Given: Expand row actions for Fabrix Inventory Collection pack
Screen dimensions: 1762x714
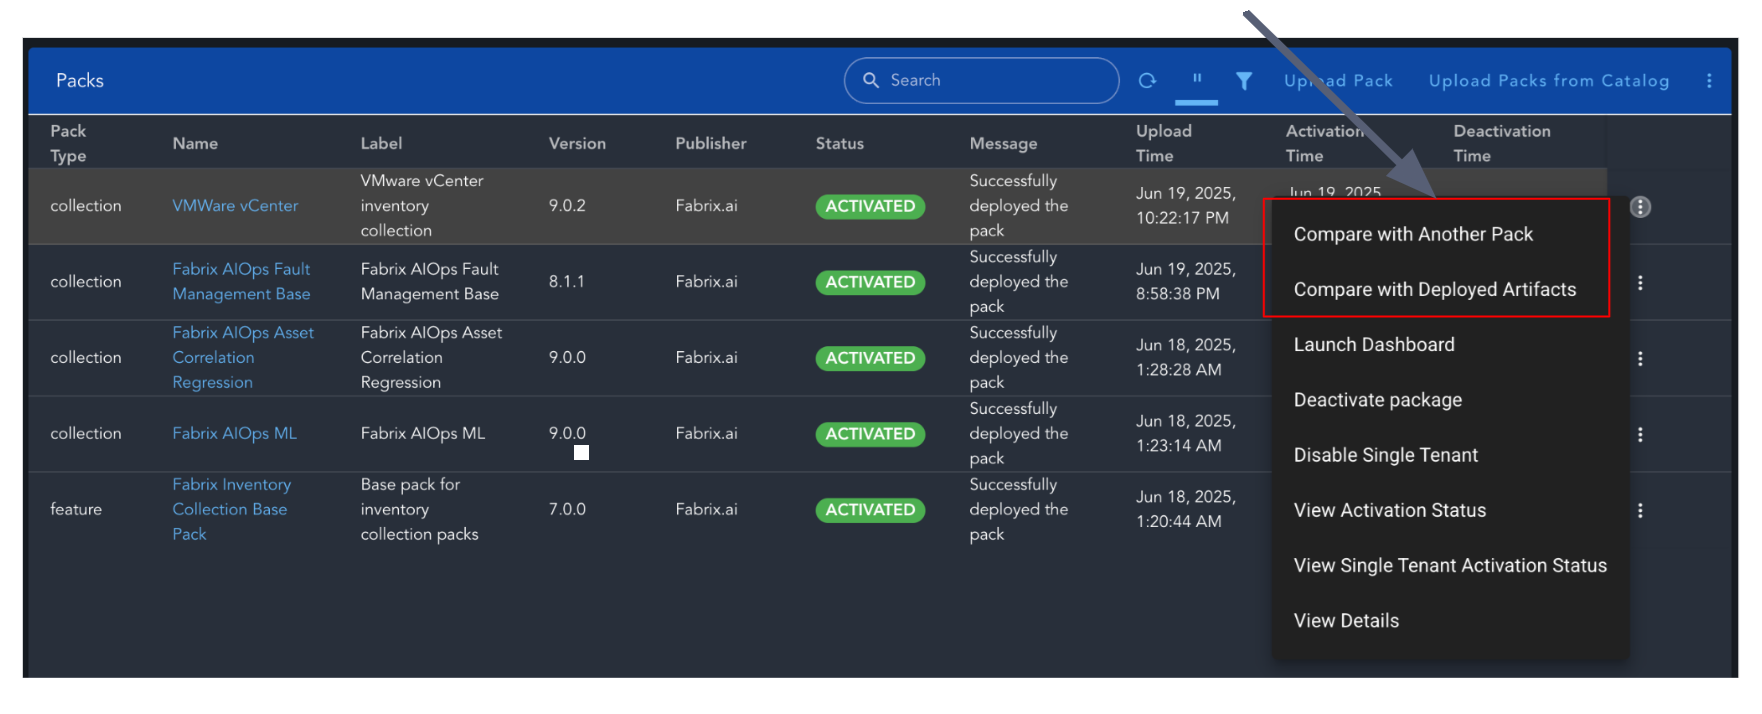Looking at the screenshot, I should click(x=1640, y=511).
